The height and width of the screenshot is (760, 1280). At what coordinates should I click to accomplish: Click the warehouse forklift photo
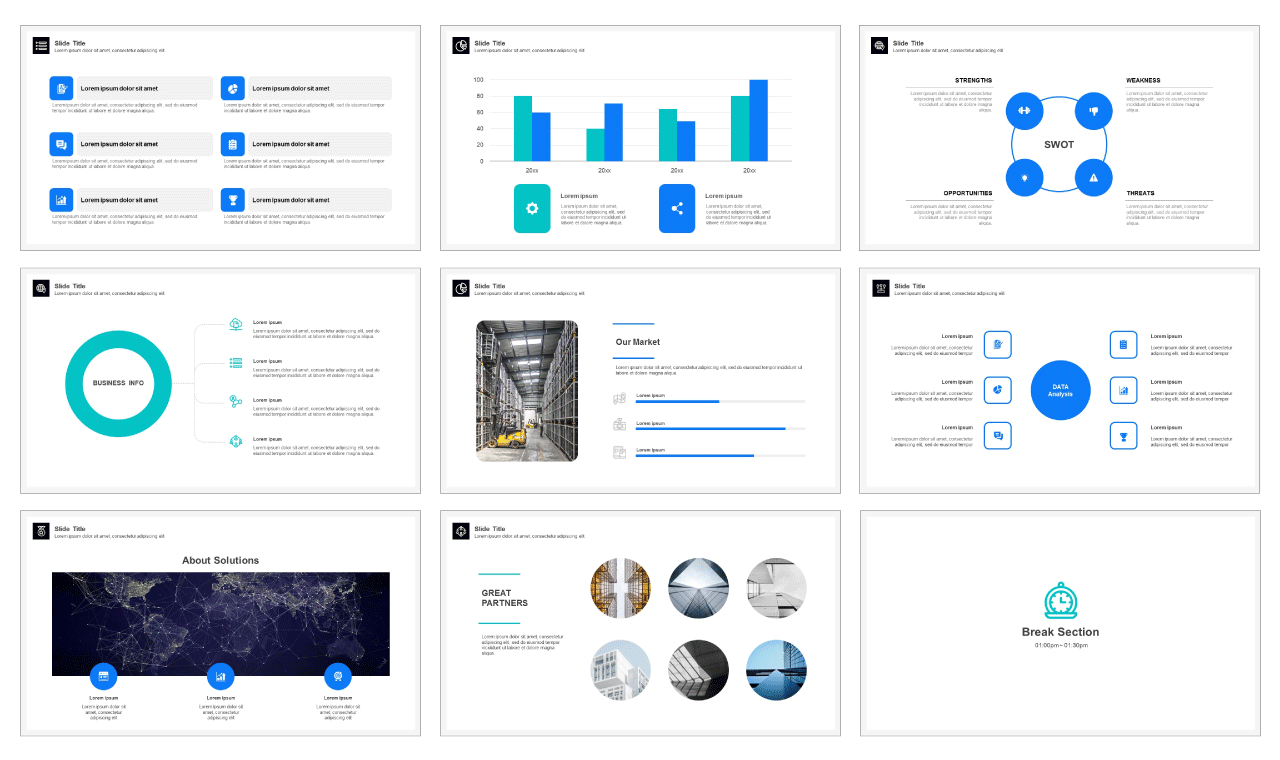tap(527, 391)
